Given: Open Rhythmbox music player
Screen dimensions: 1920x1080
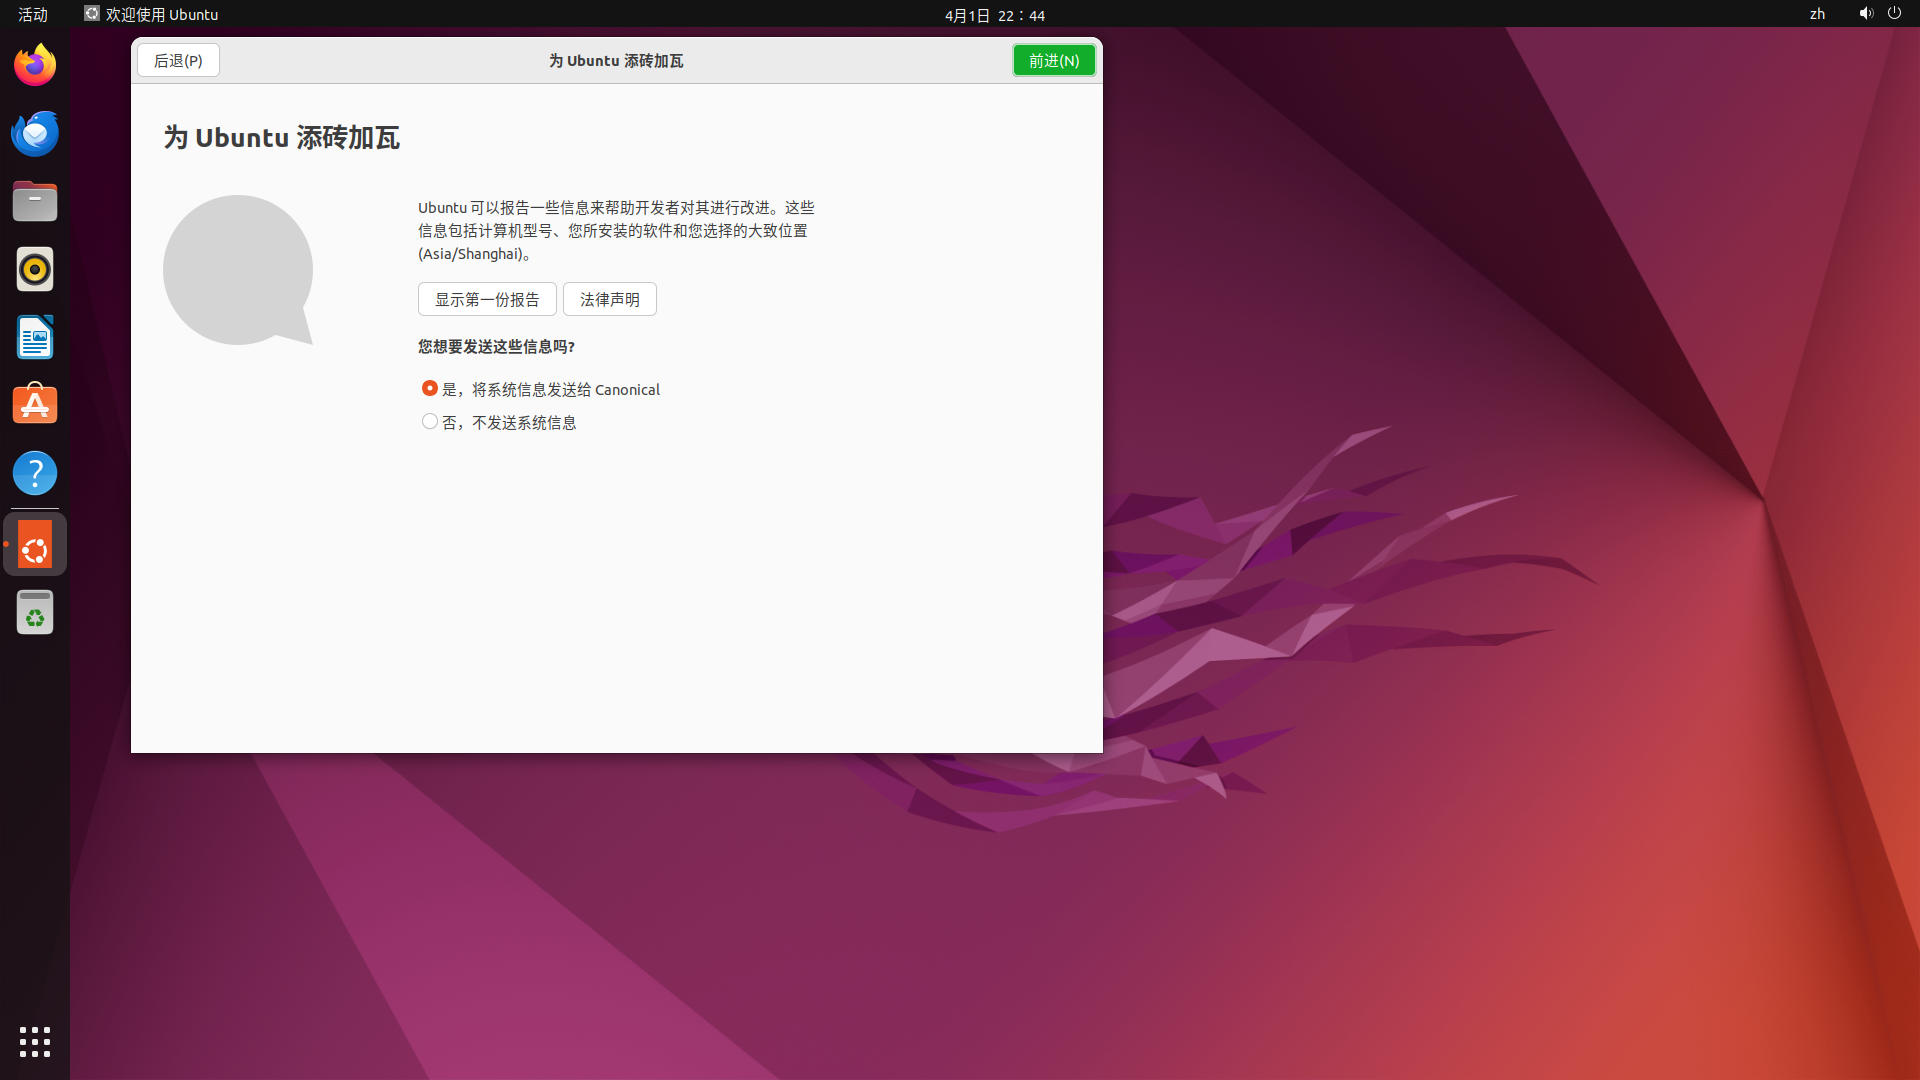Looking at the screenshot, I should click(x=35, y=270).
